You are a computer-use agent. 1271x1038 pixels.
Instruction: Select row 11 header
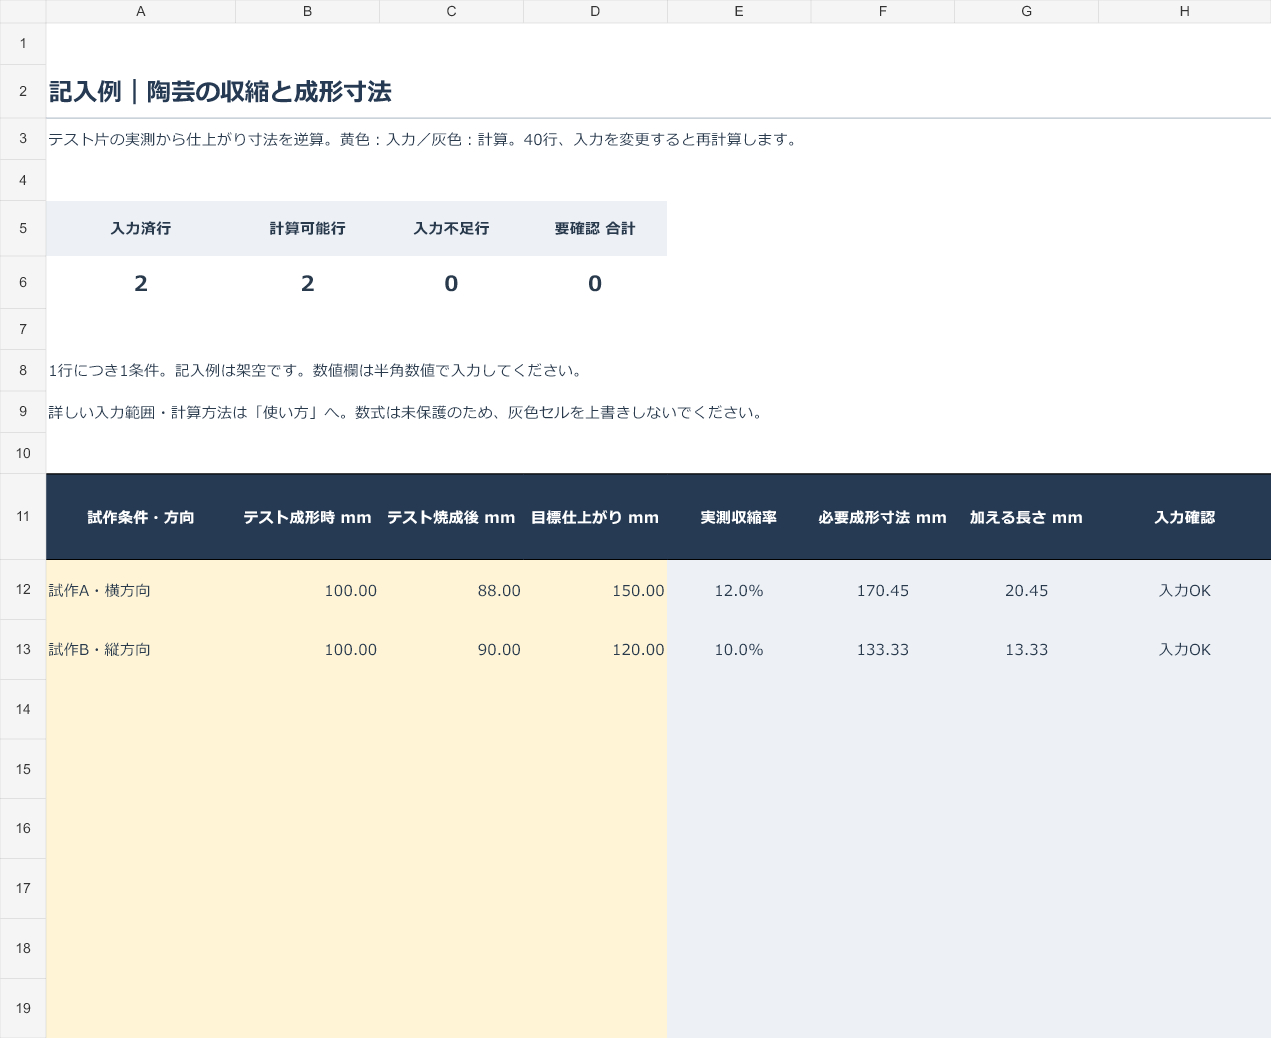click(23, 516)
